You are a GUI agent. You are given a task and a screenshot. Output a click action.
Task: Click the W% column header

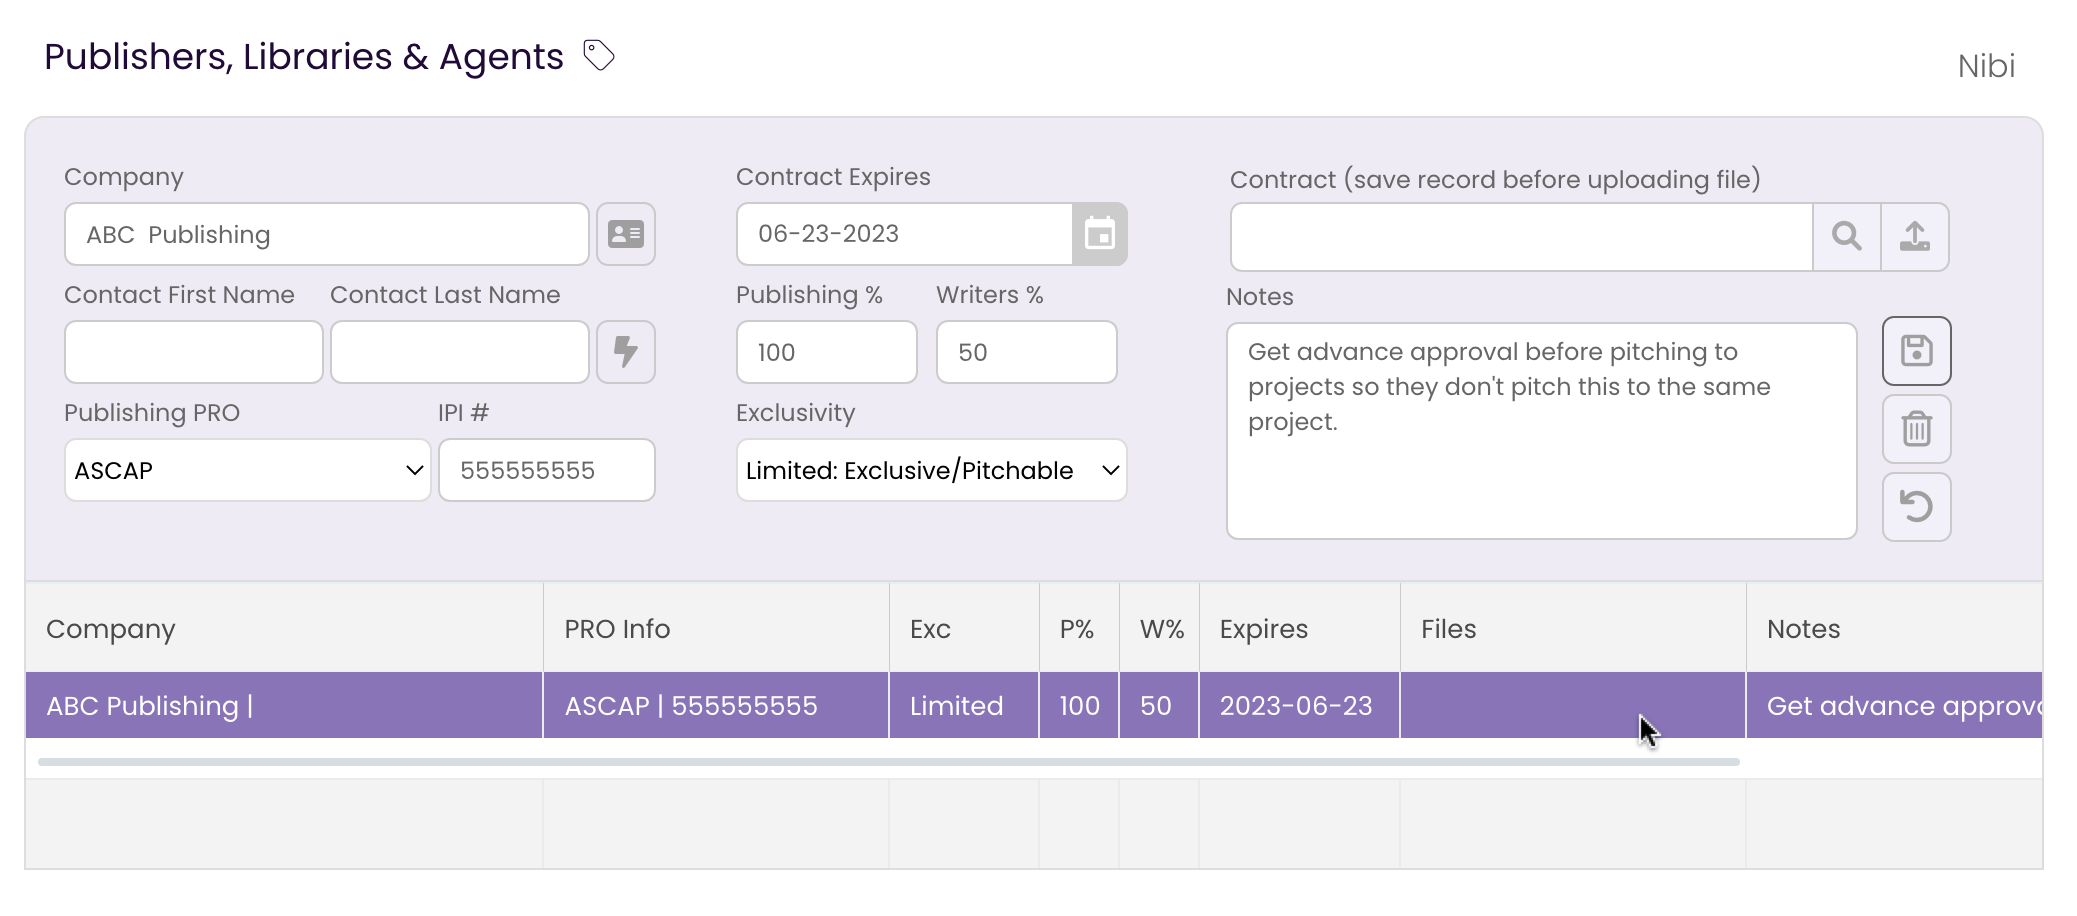tap(1159, 629)
